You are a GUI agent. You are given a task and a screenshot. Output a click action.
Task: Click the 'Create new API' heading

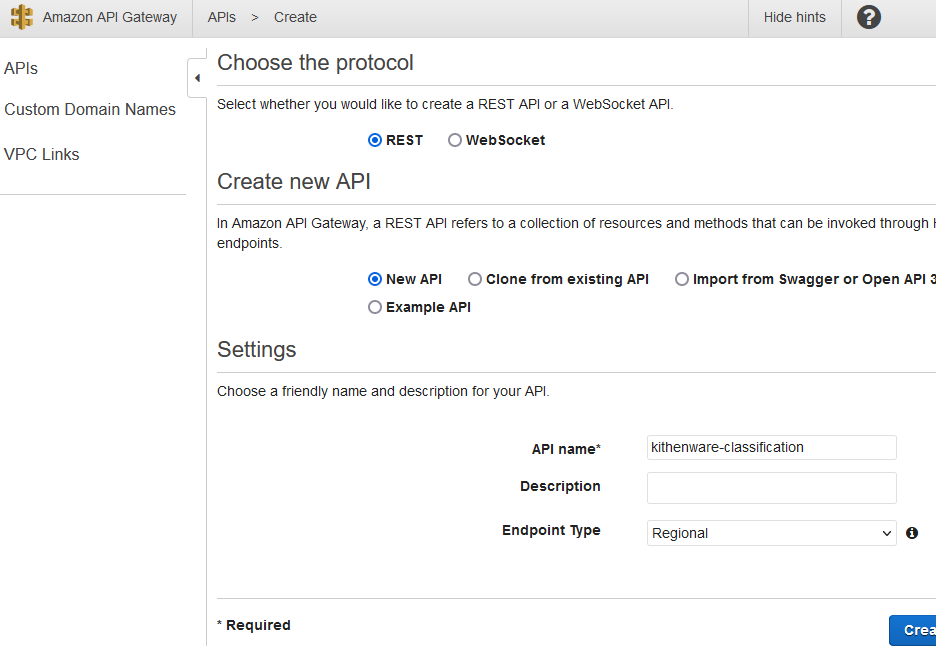(294, 181)
